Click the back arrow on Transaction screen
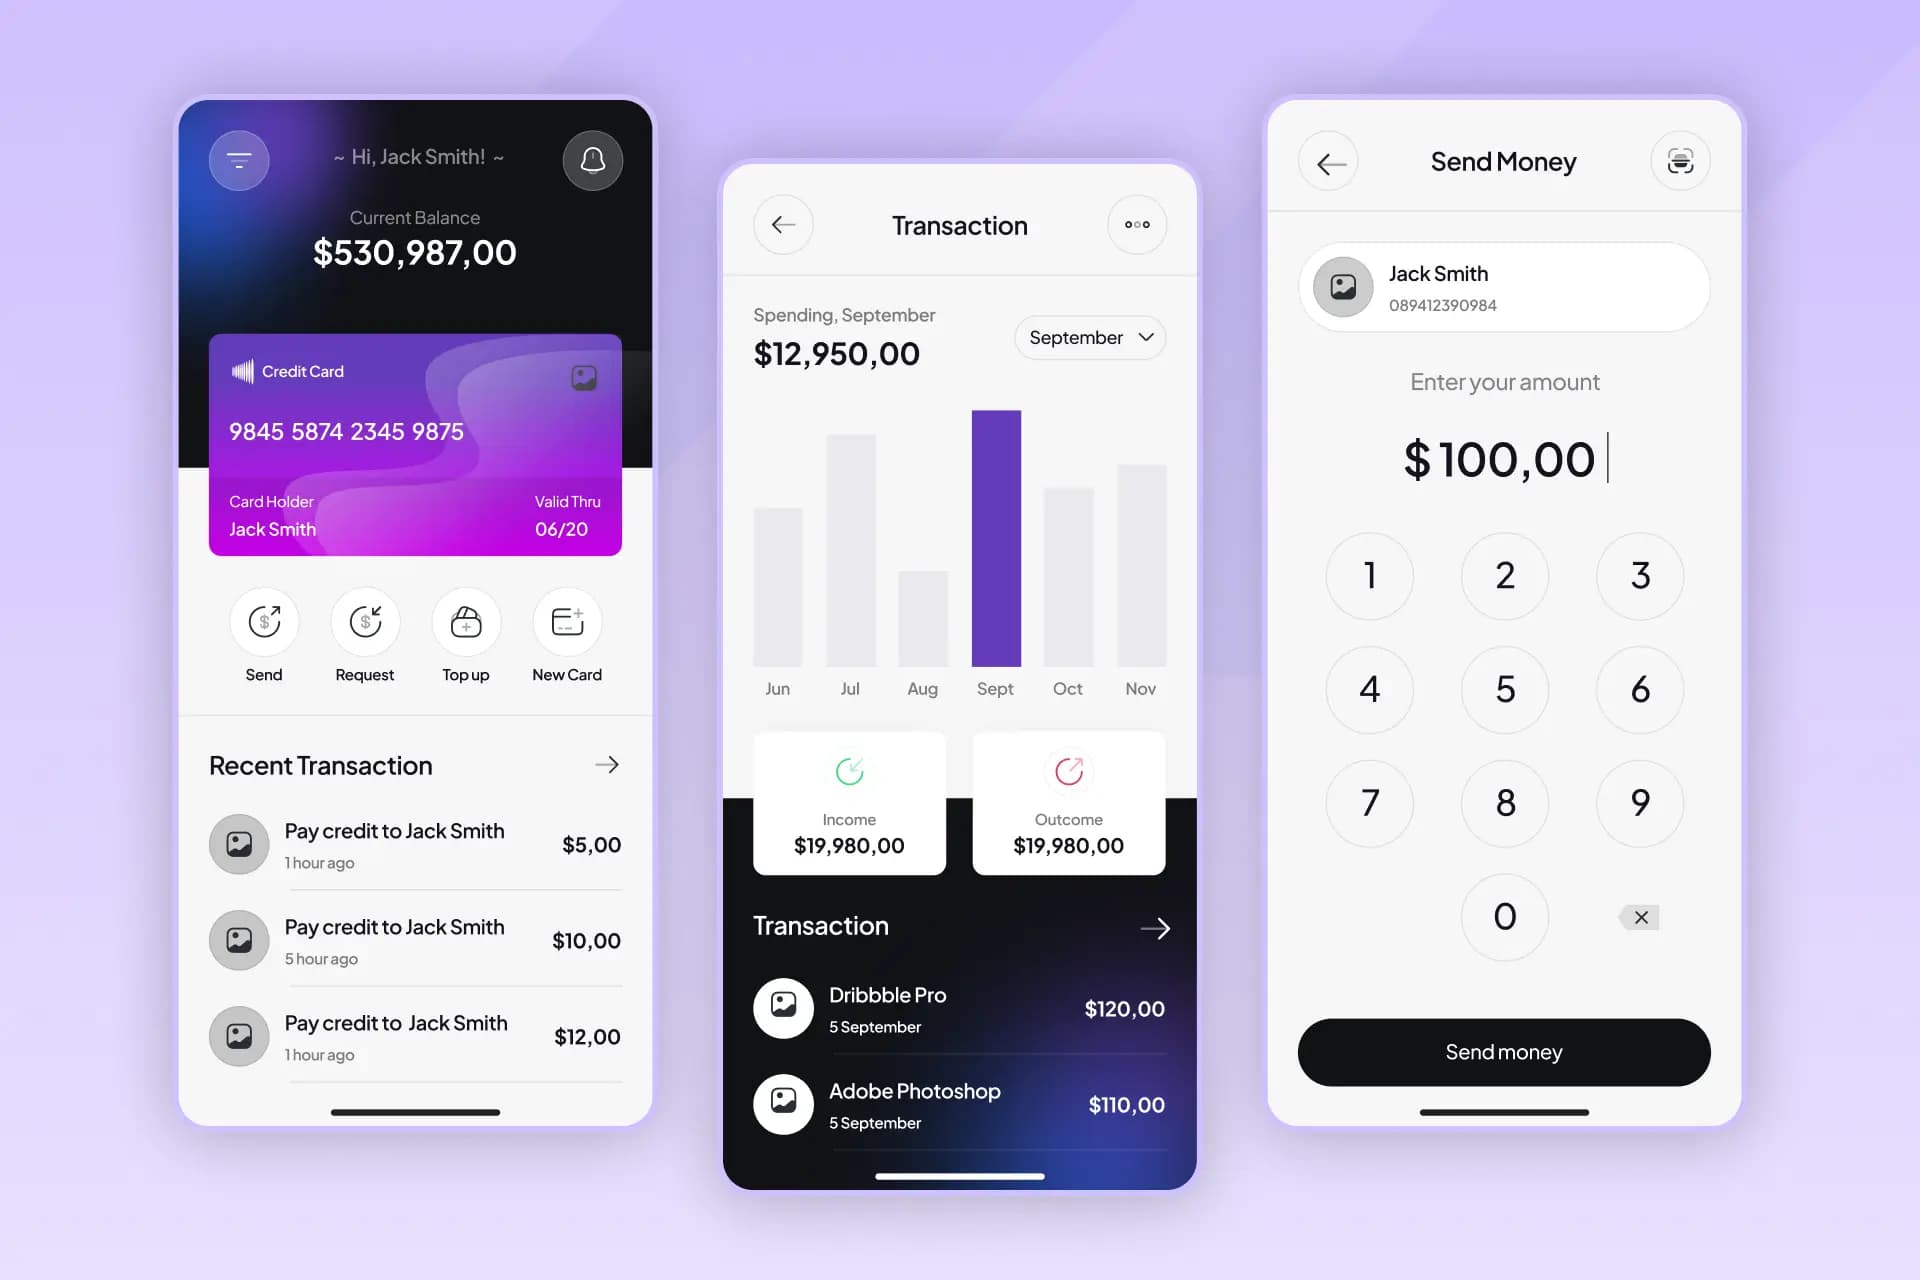Viewport: 1920px width, 1280px height. pyautogui.click(x=781, y=224)
